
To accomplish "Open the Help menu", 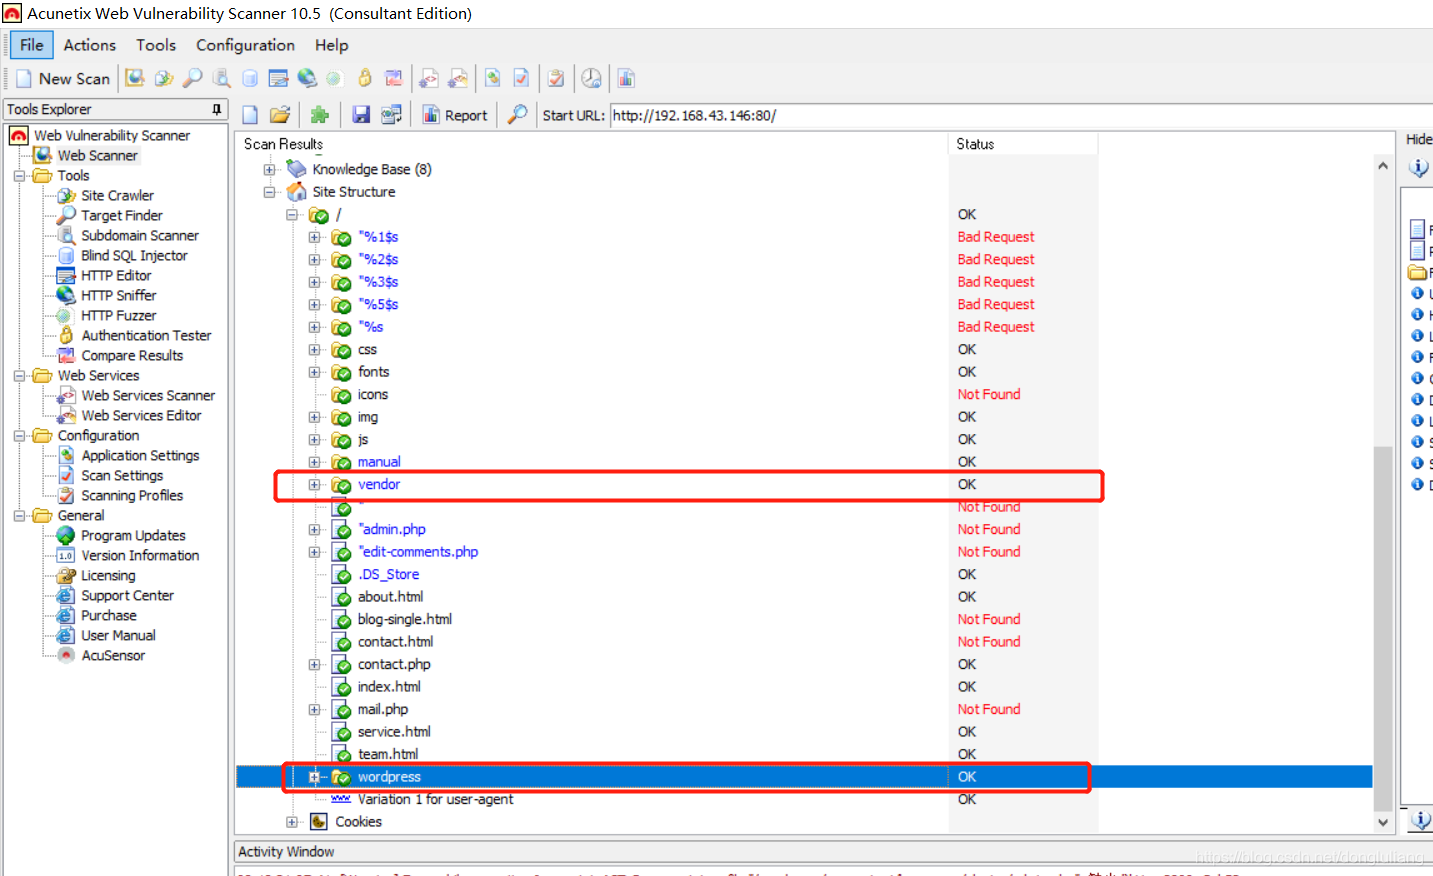I will 331,45.
